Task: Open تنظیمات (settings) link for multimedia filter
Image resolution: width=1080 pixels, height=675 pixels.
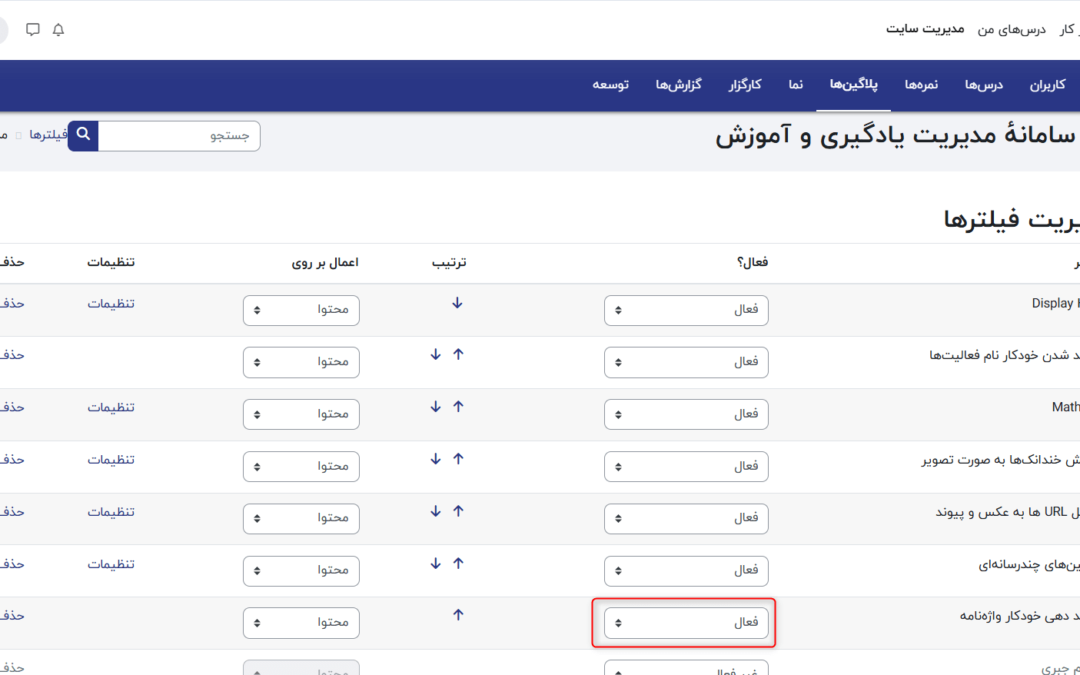Action: [111, 564]
